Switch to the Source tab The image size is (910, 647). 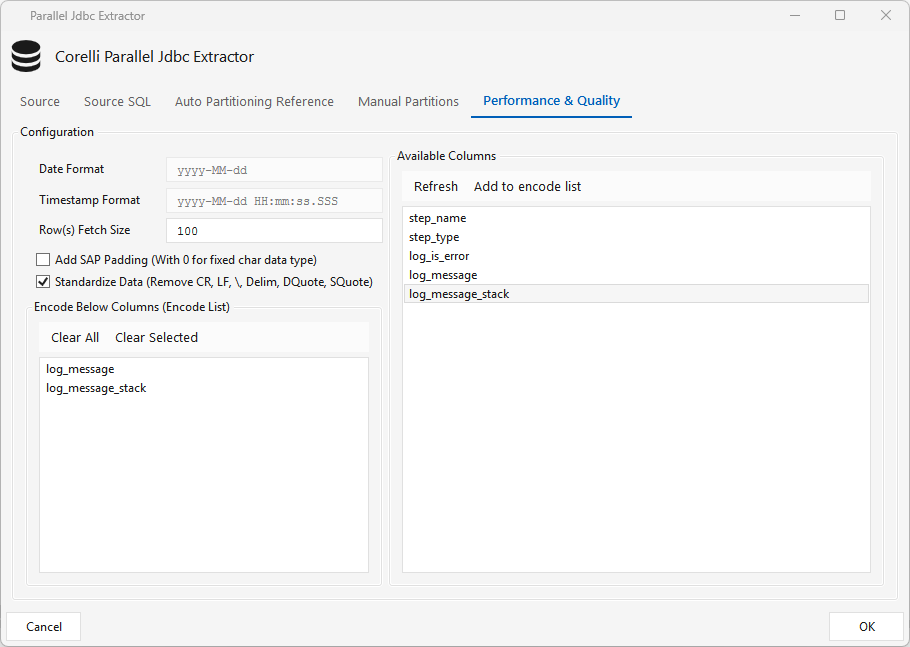tap(40, 102)
